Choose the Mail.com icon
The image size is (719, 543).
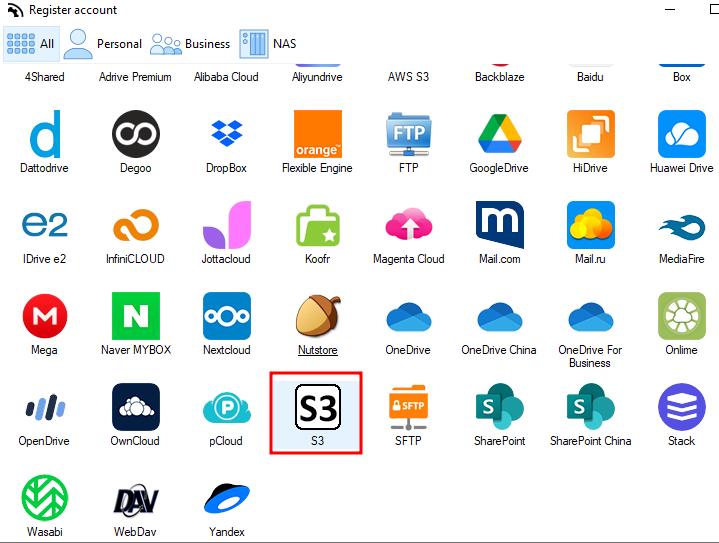coord(499,225)
